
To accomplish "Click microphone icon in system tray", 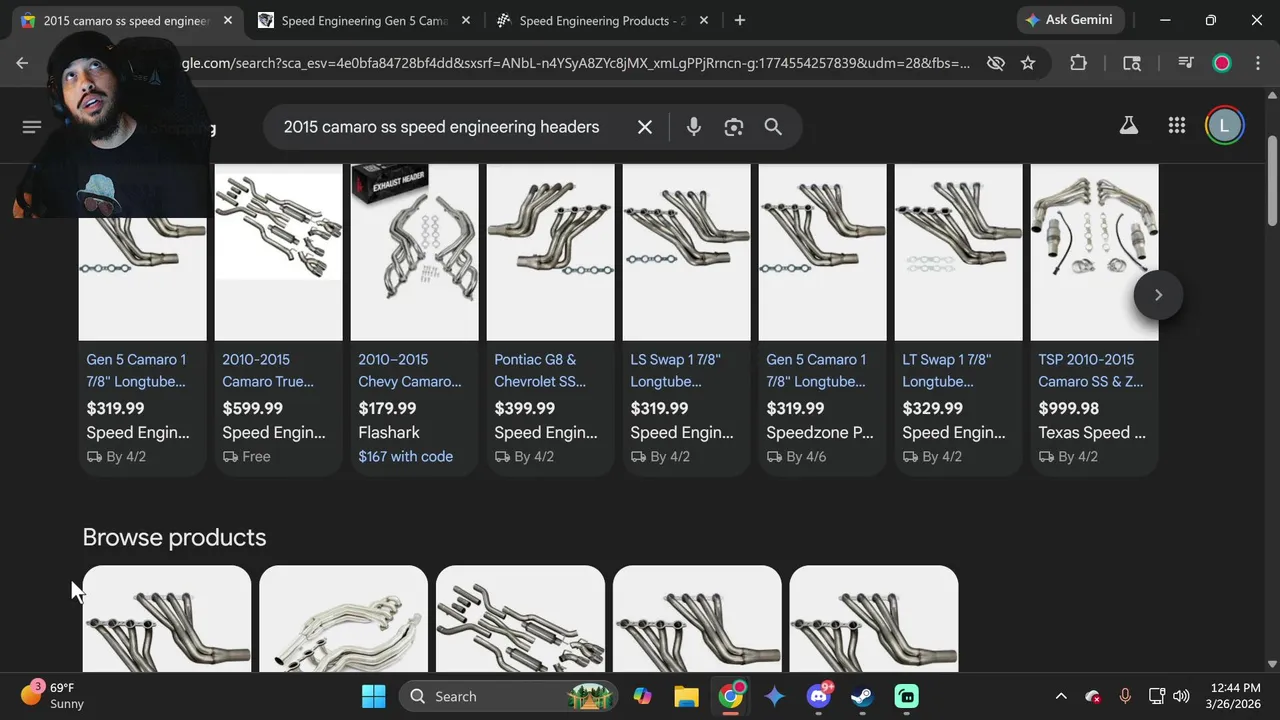I will coord(1125,696).
